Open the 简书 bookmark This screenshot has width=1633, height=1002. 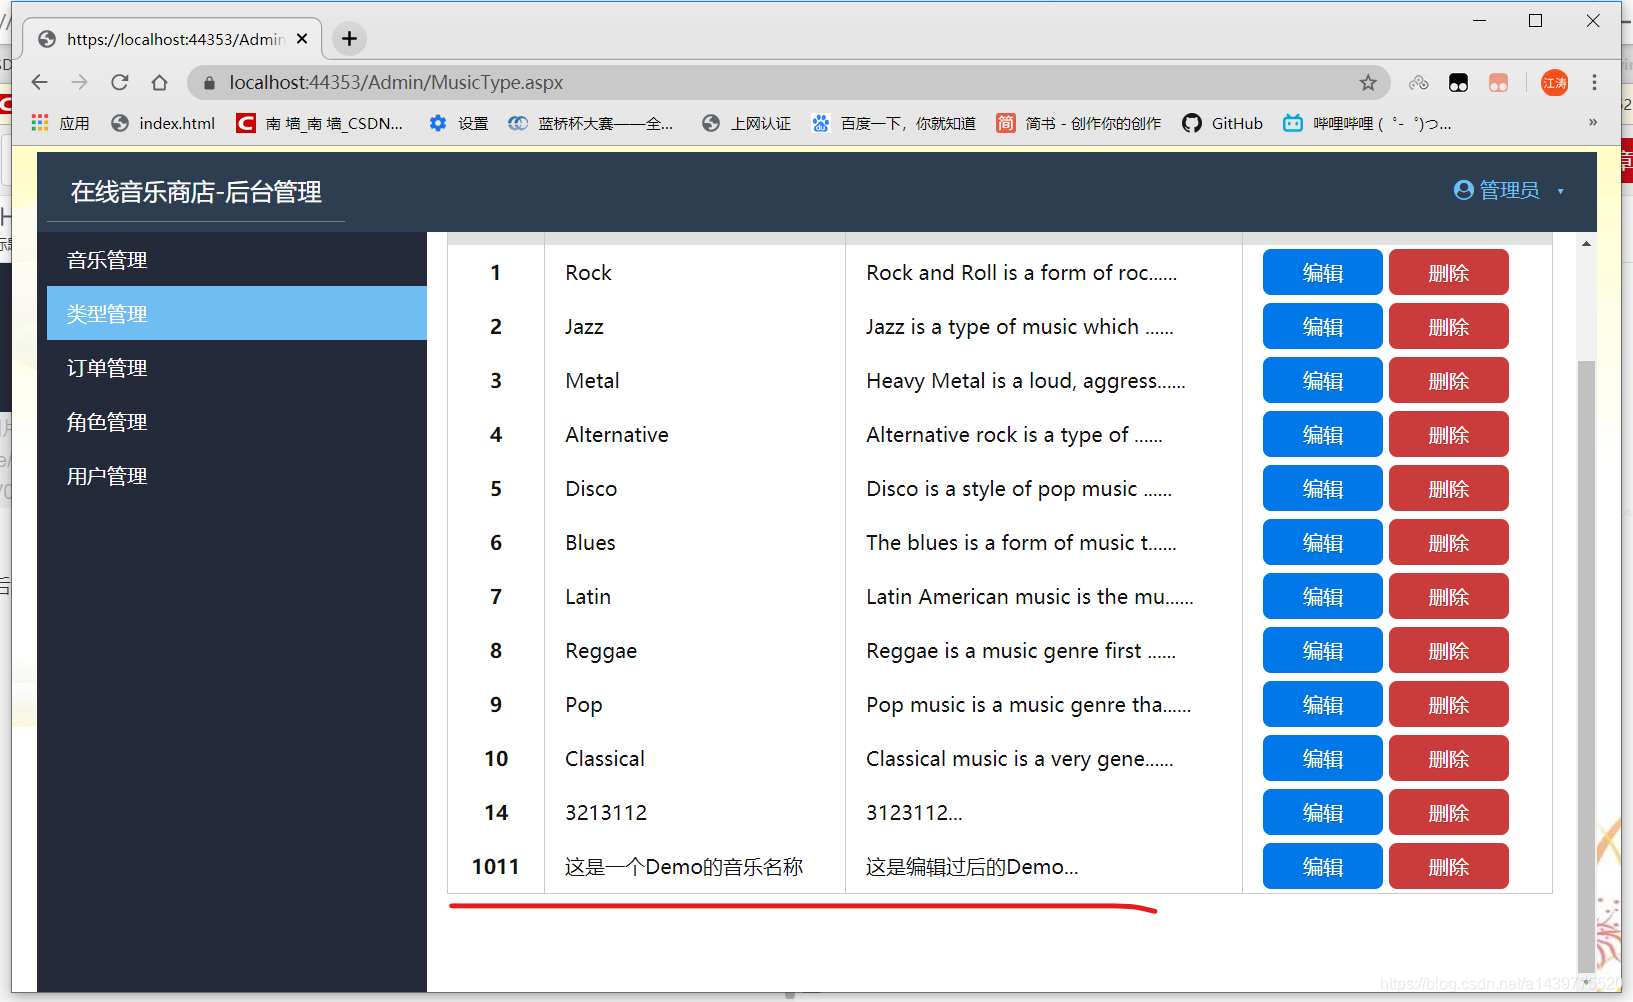tap(1079, 123)
